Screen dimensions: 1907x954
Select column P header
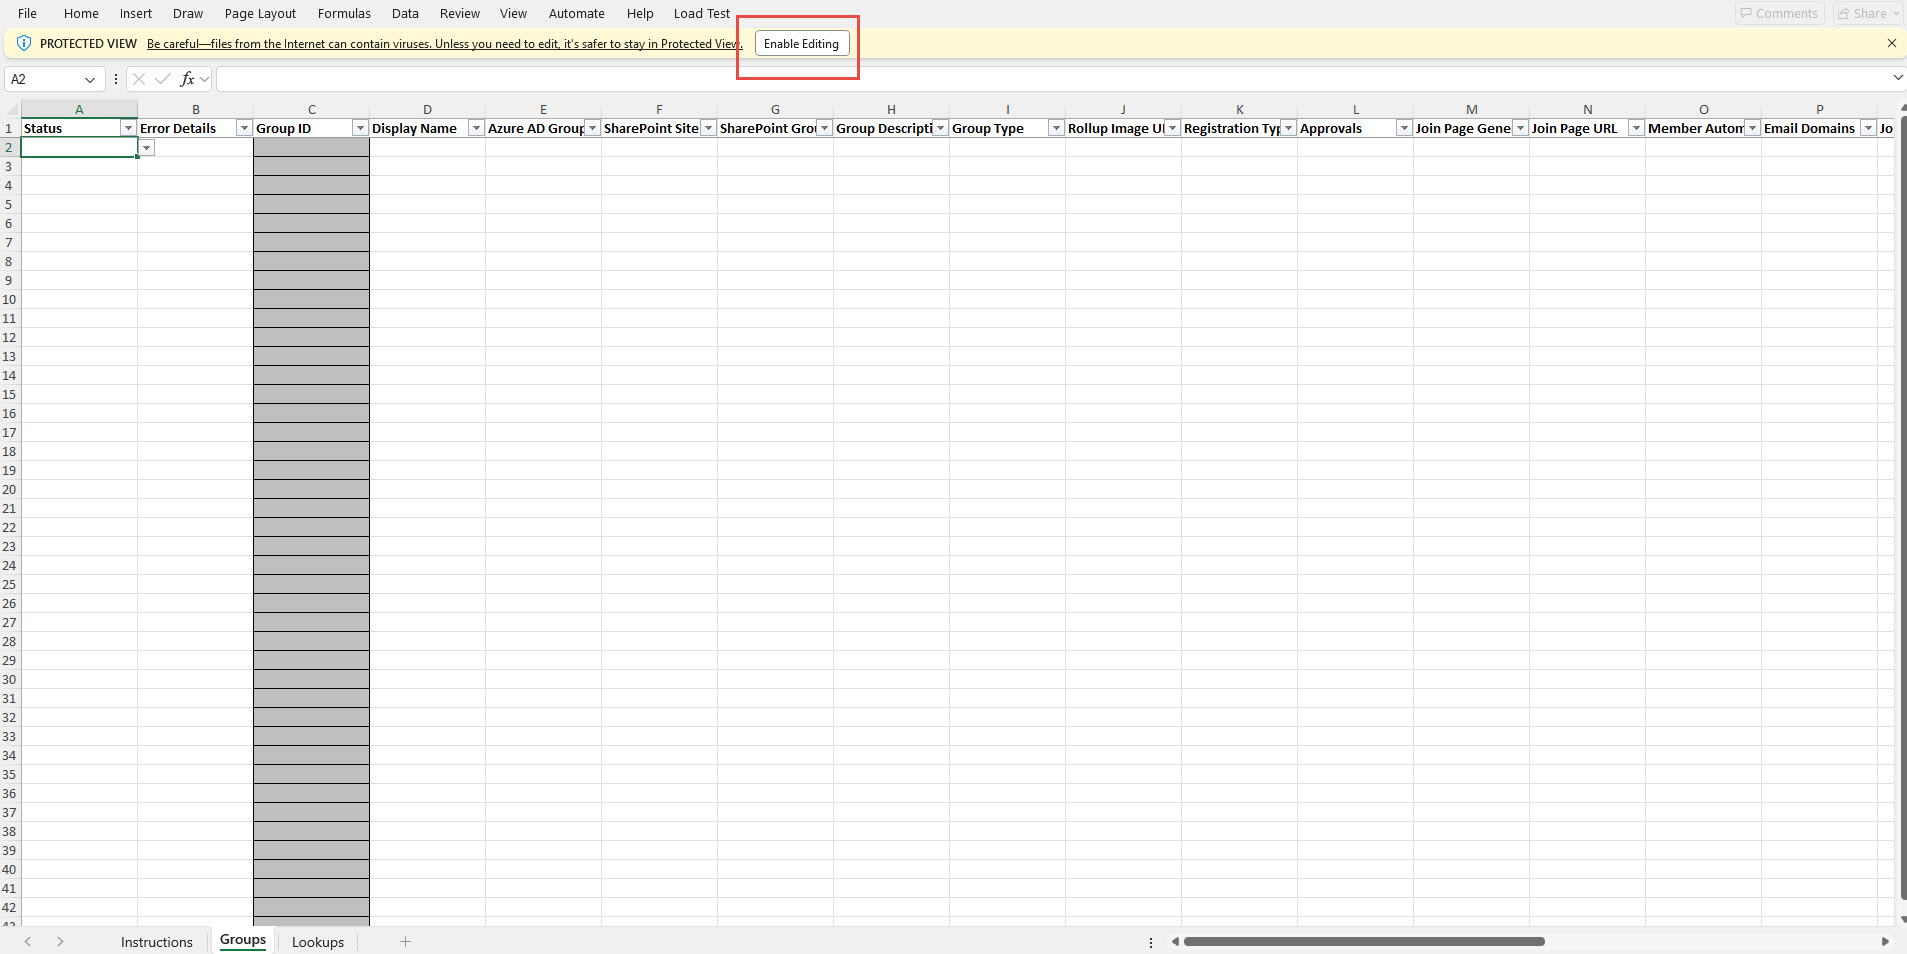[x=1819, y=109]
